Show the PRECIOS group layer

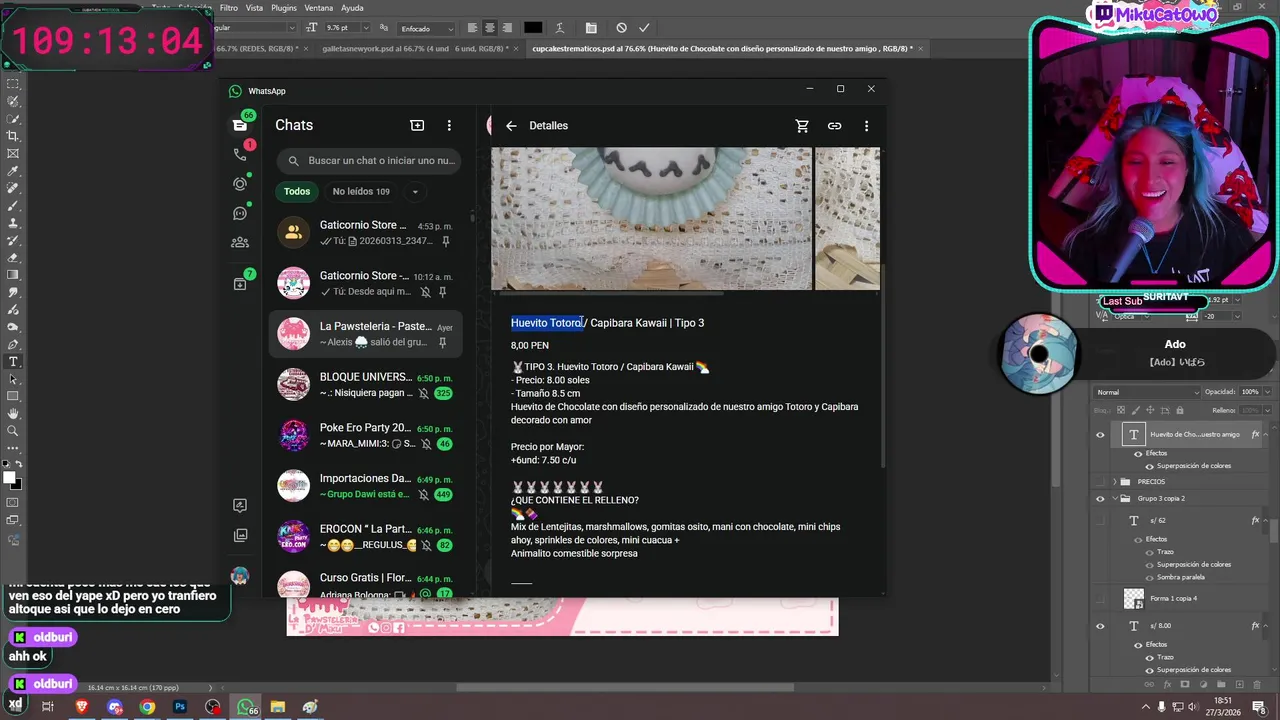click(x=1100, y=482)
